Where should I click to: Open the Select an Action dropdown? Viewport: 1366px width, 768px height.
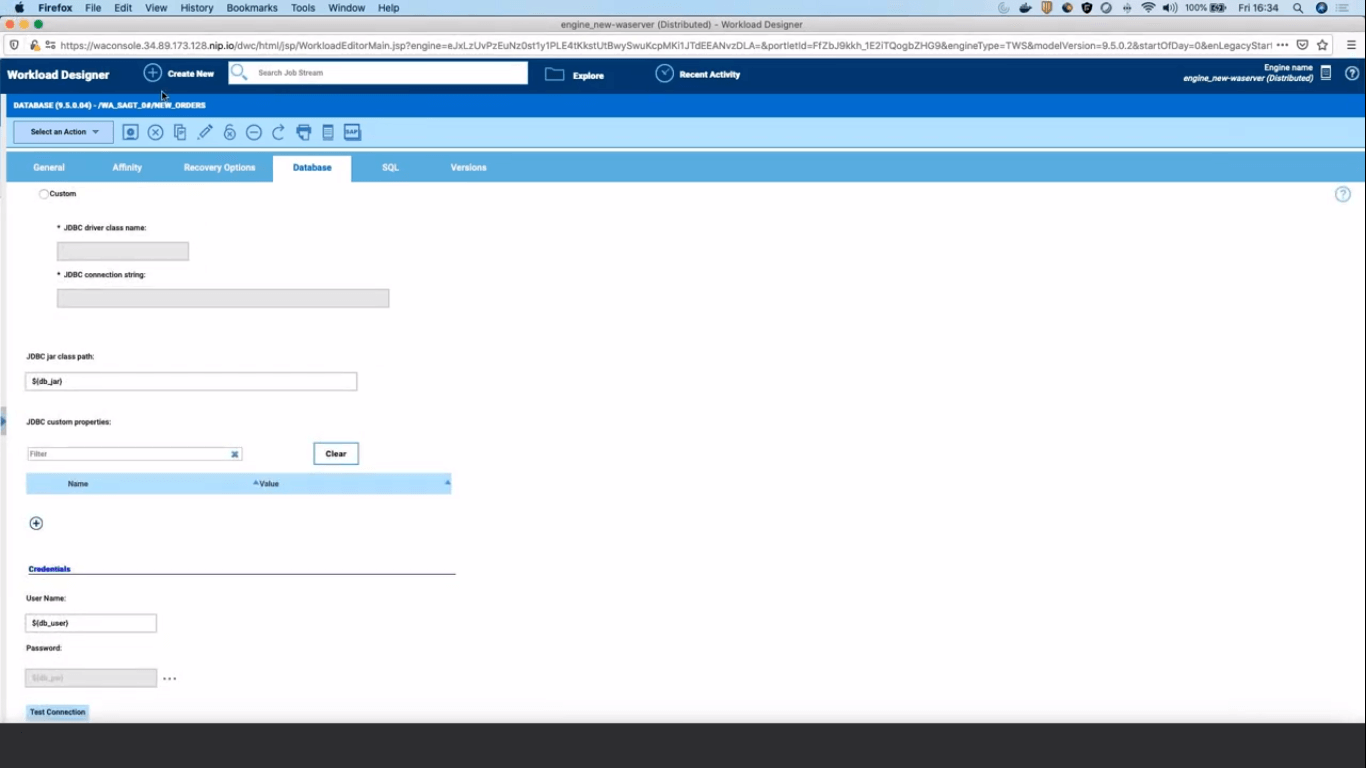coord(62,131)
